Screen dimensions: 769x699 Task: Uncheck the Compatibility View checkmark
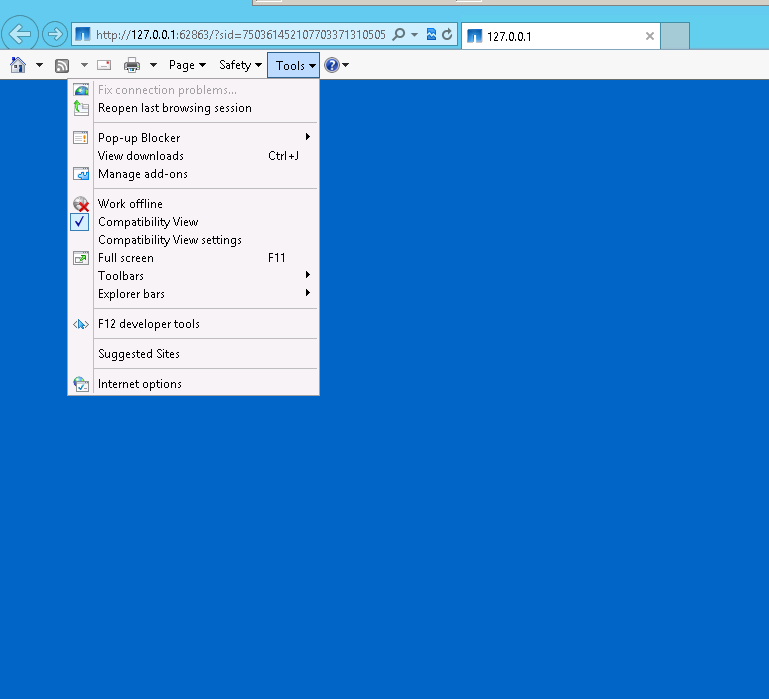point(79,222)
